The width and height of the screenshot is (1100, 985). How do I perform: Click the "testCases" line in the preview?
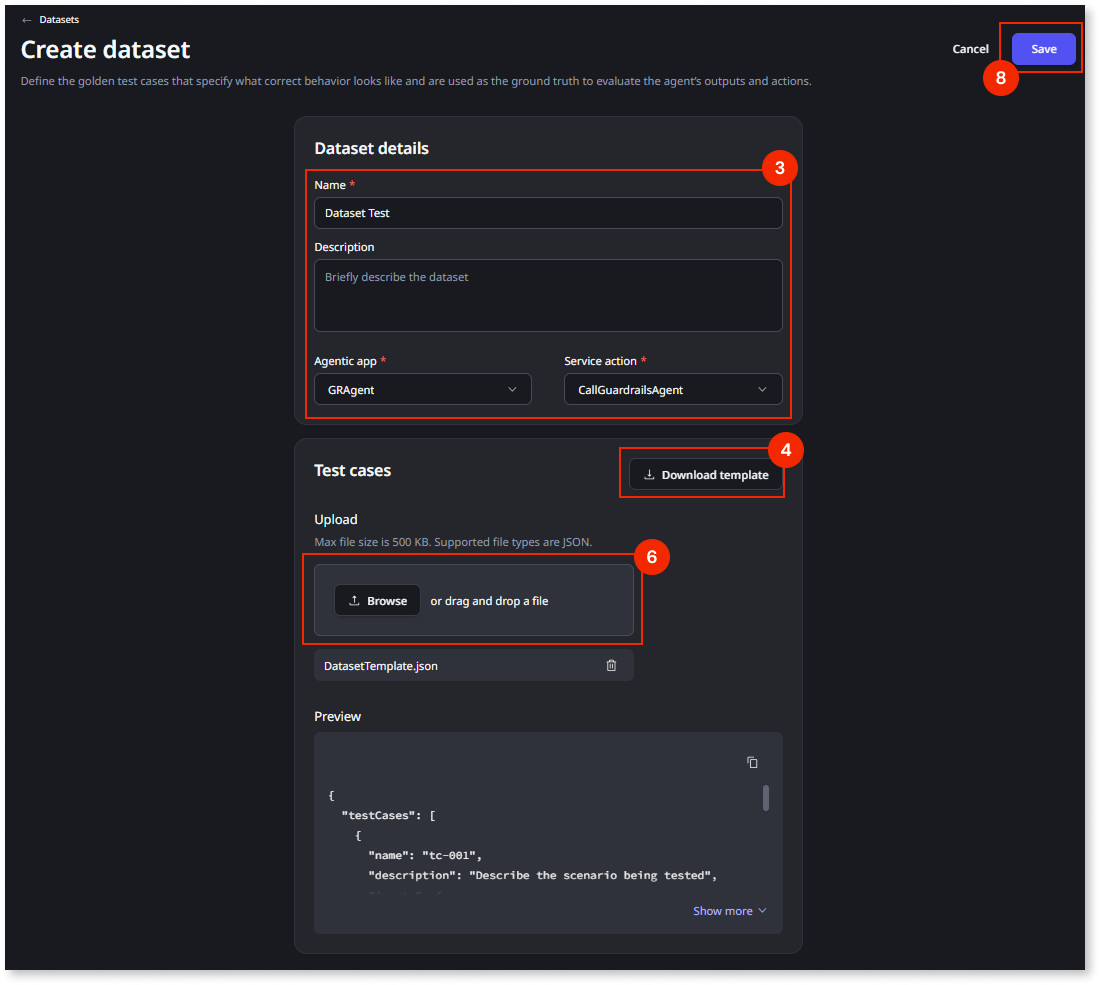point(388,815)
